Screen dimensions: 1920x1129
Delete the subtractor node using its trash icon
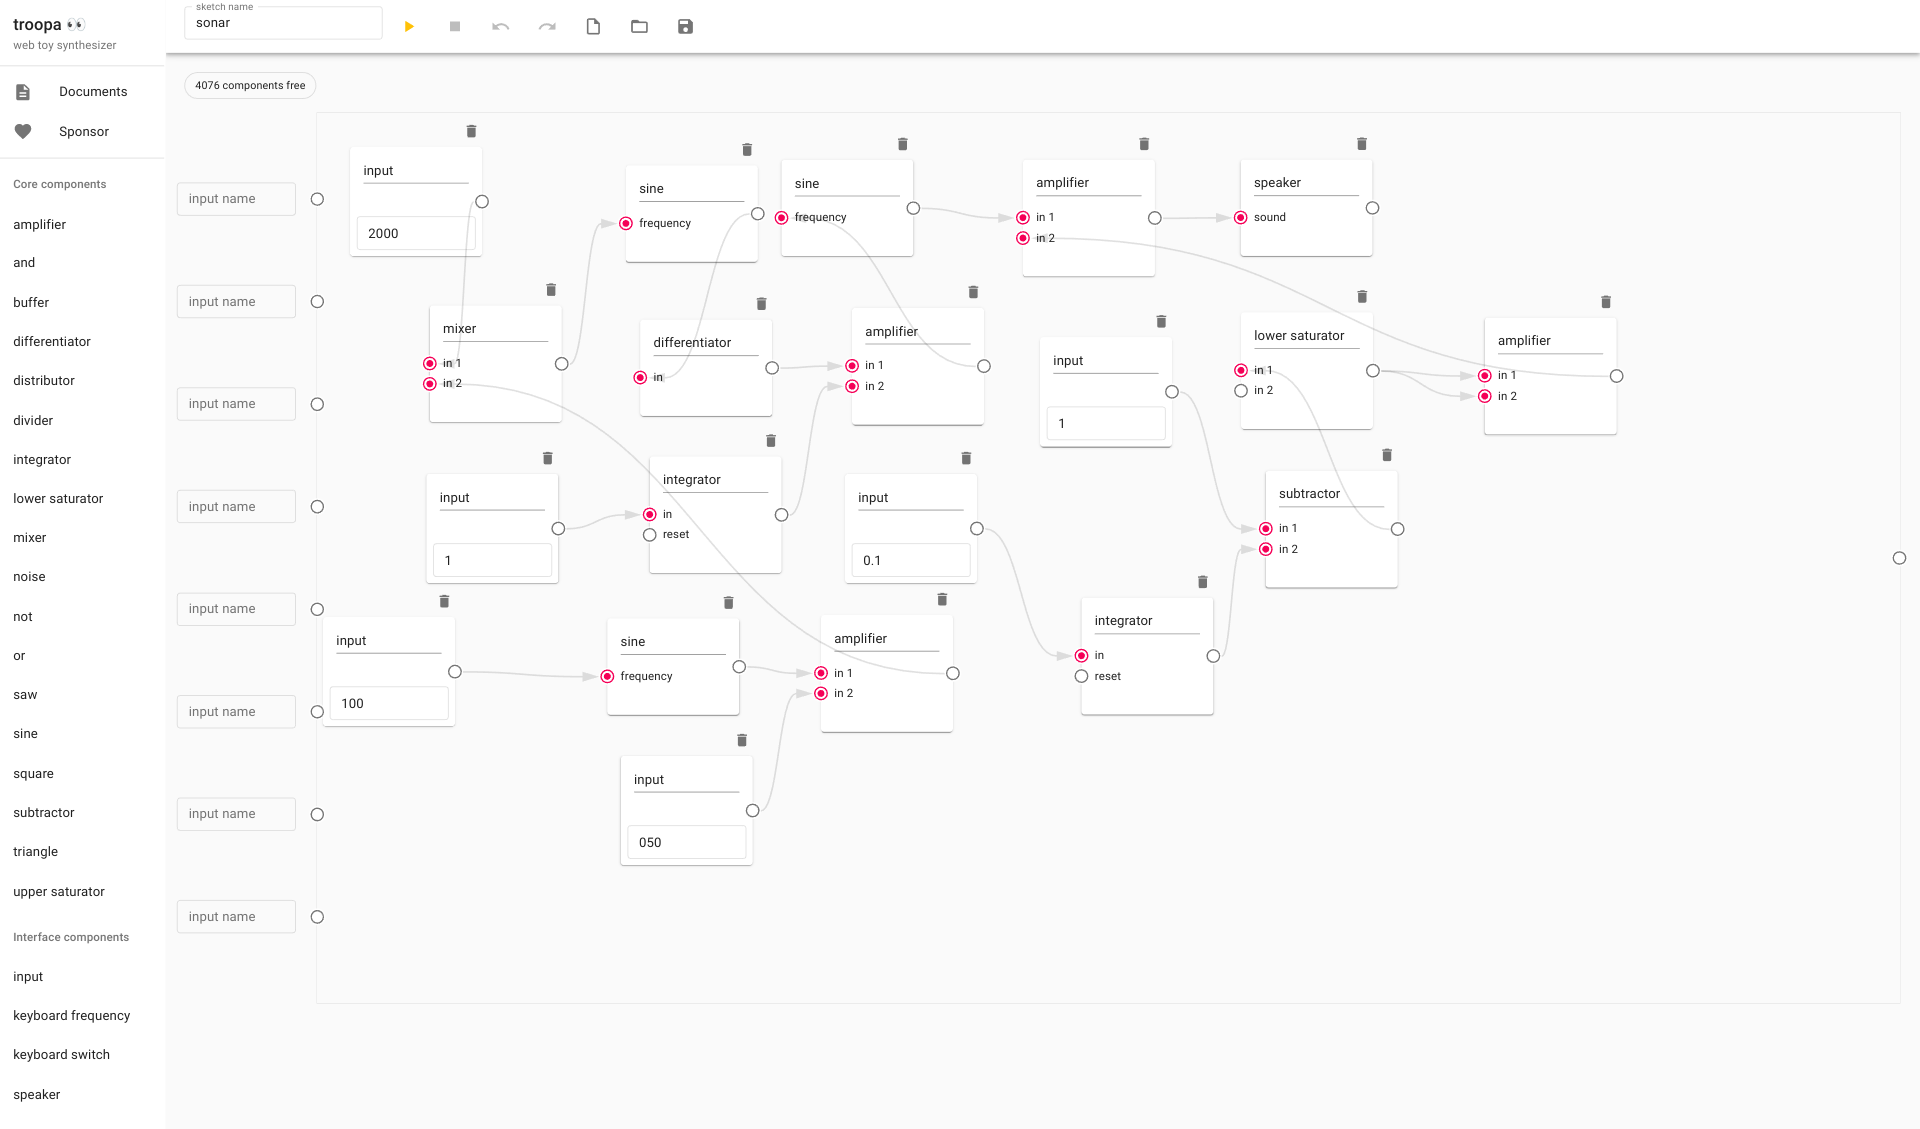pyautogui.click(x=1387, y=455)
